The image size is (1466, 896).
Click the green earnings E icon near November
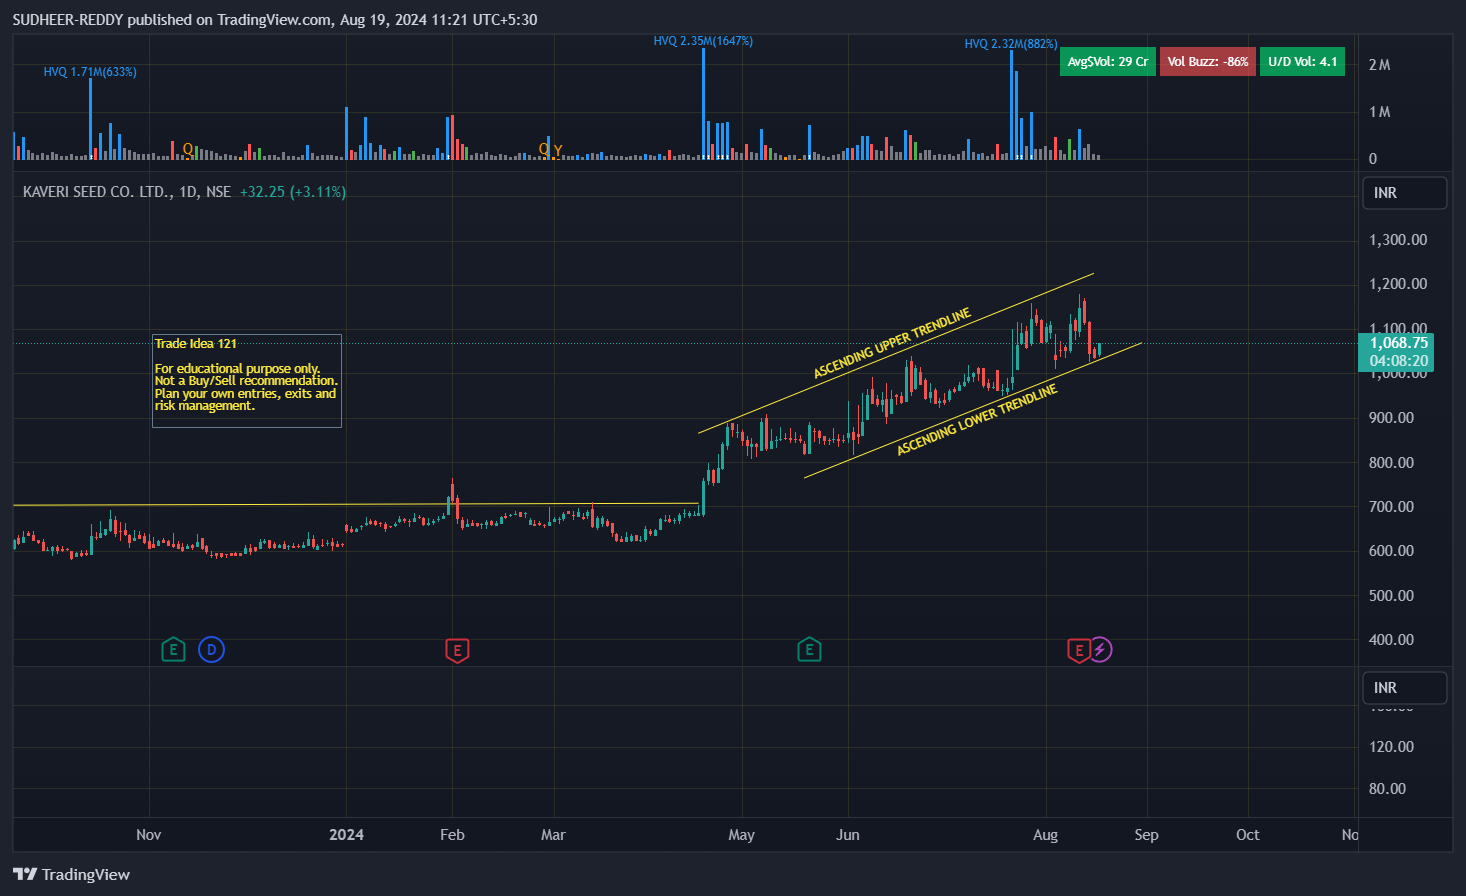click(x=173, y=650)
